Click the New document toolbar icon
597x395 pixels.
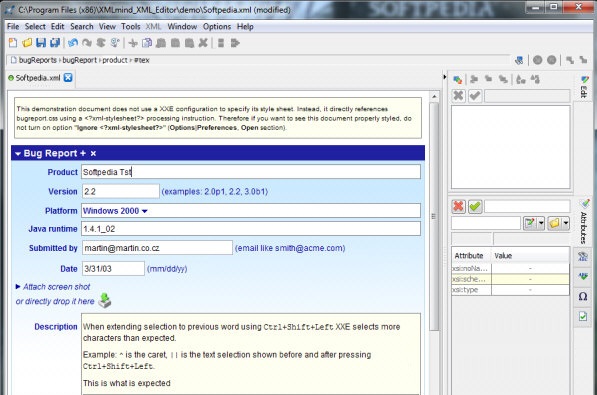pyautogui.click(x=13, y=43)
